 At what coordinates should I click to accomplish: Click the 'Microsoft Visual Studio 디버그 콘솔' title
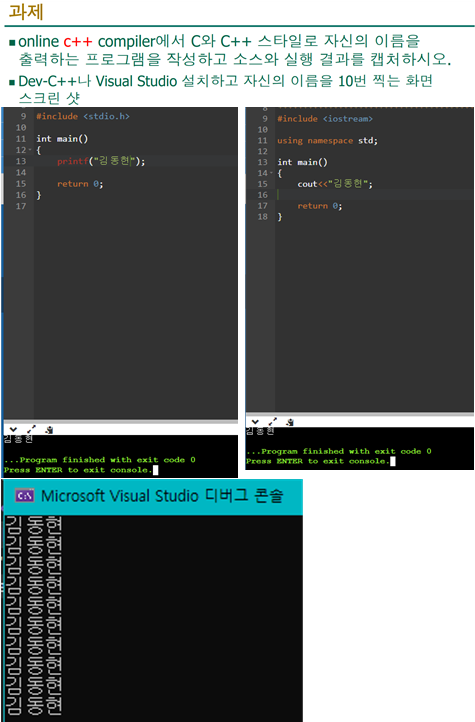pyautogui.click(x=162, y=496)
